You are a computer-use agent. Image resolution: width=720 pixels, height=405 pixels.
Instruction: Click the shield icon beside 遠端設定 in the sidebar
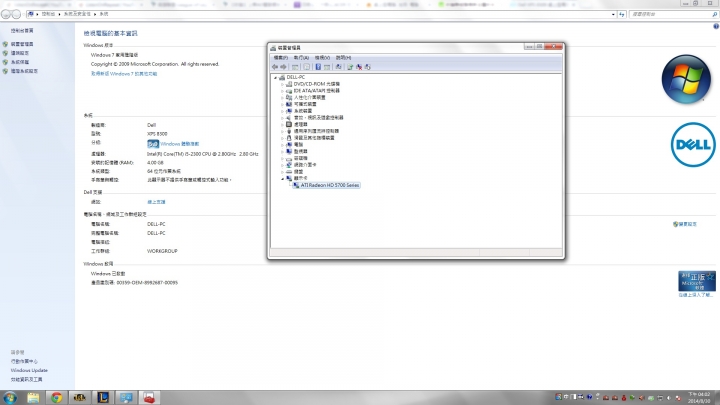[x=5, y=53]
